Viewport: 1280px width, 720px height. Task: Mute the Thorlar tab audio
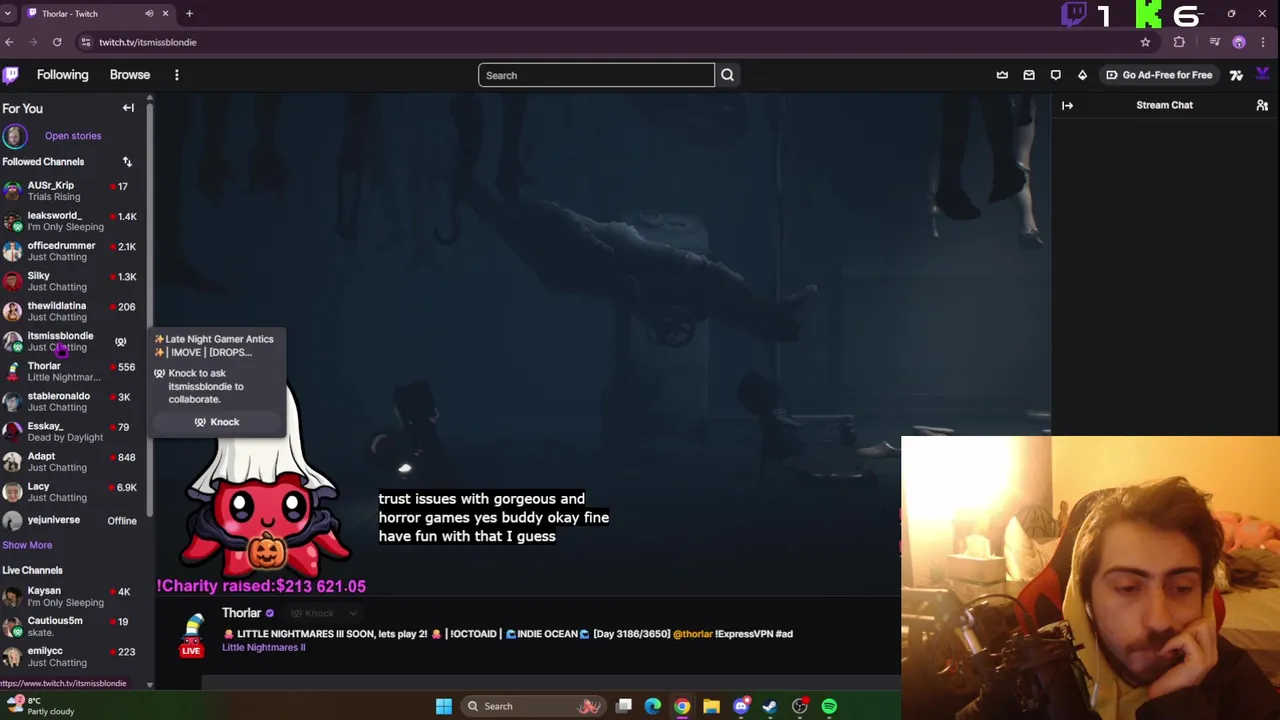(149, 14)
